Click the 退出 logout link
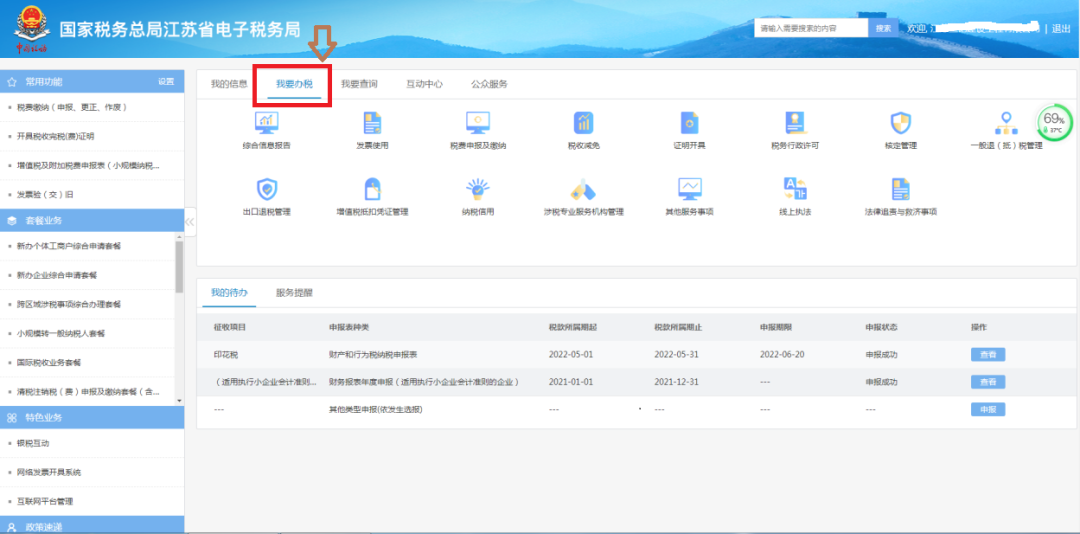Screen dimensions: 1080x534 (1061, 28)
